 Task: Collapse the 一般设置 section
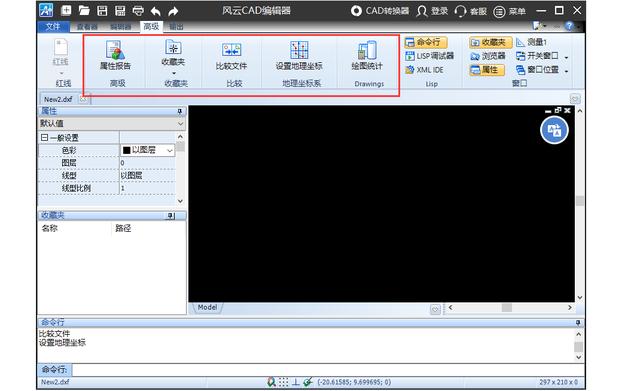coord(44,138)
